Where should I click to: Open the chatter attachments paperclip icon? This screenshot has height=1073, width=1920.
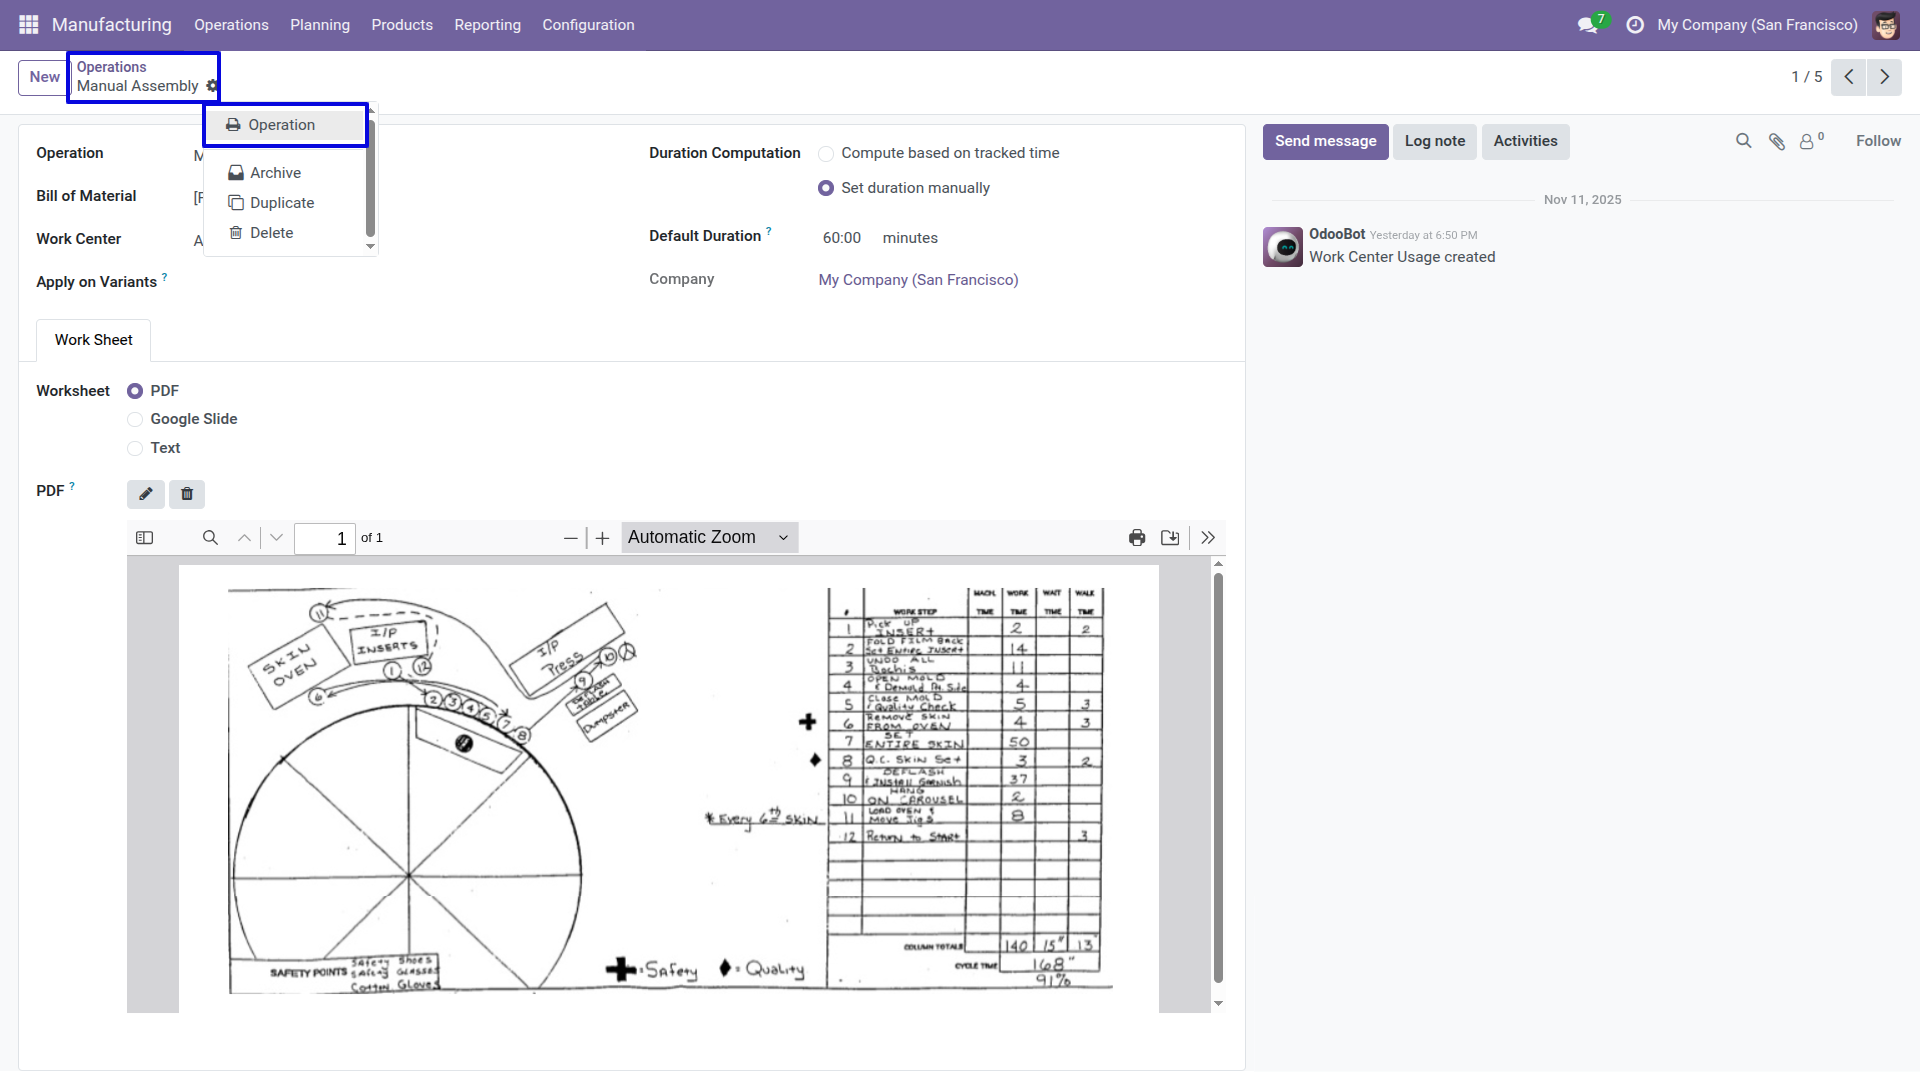1776,141
